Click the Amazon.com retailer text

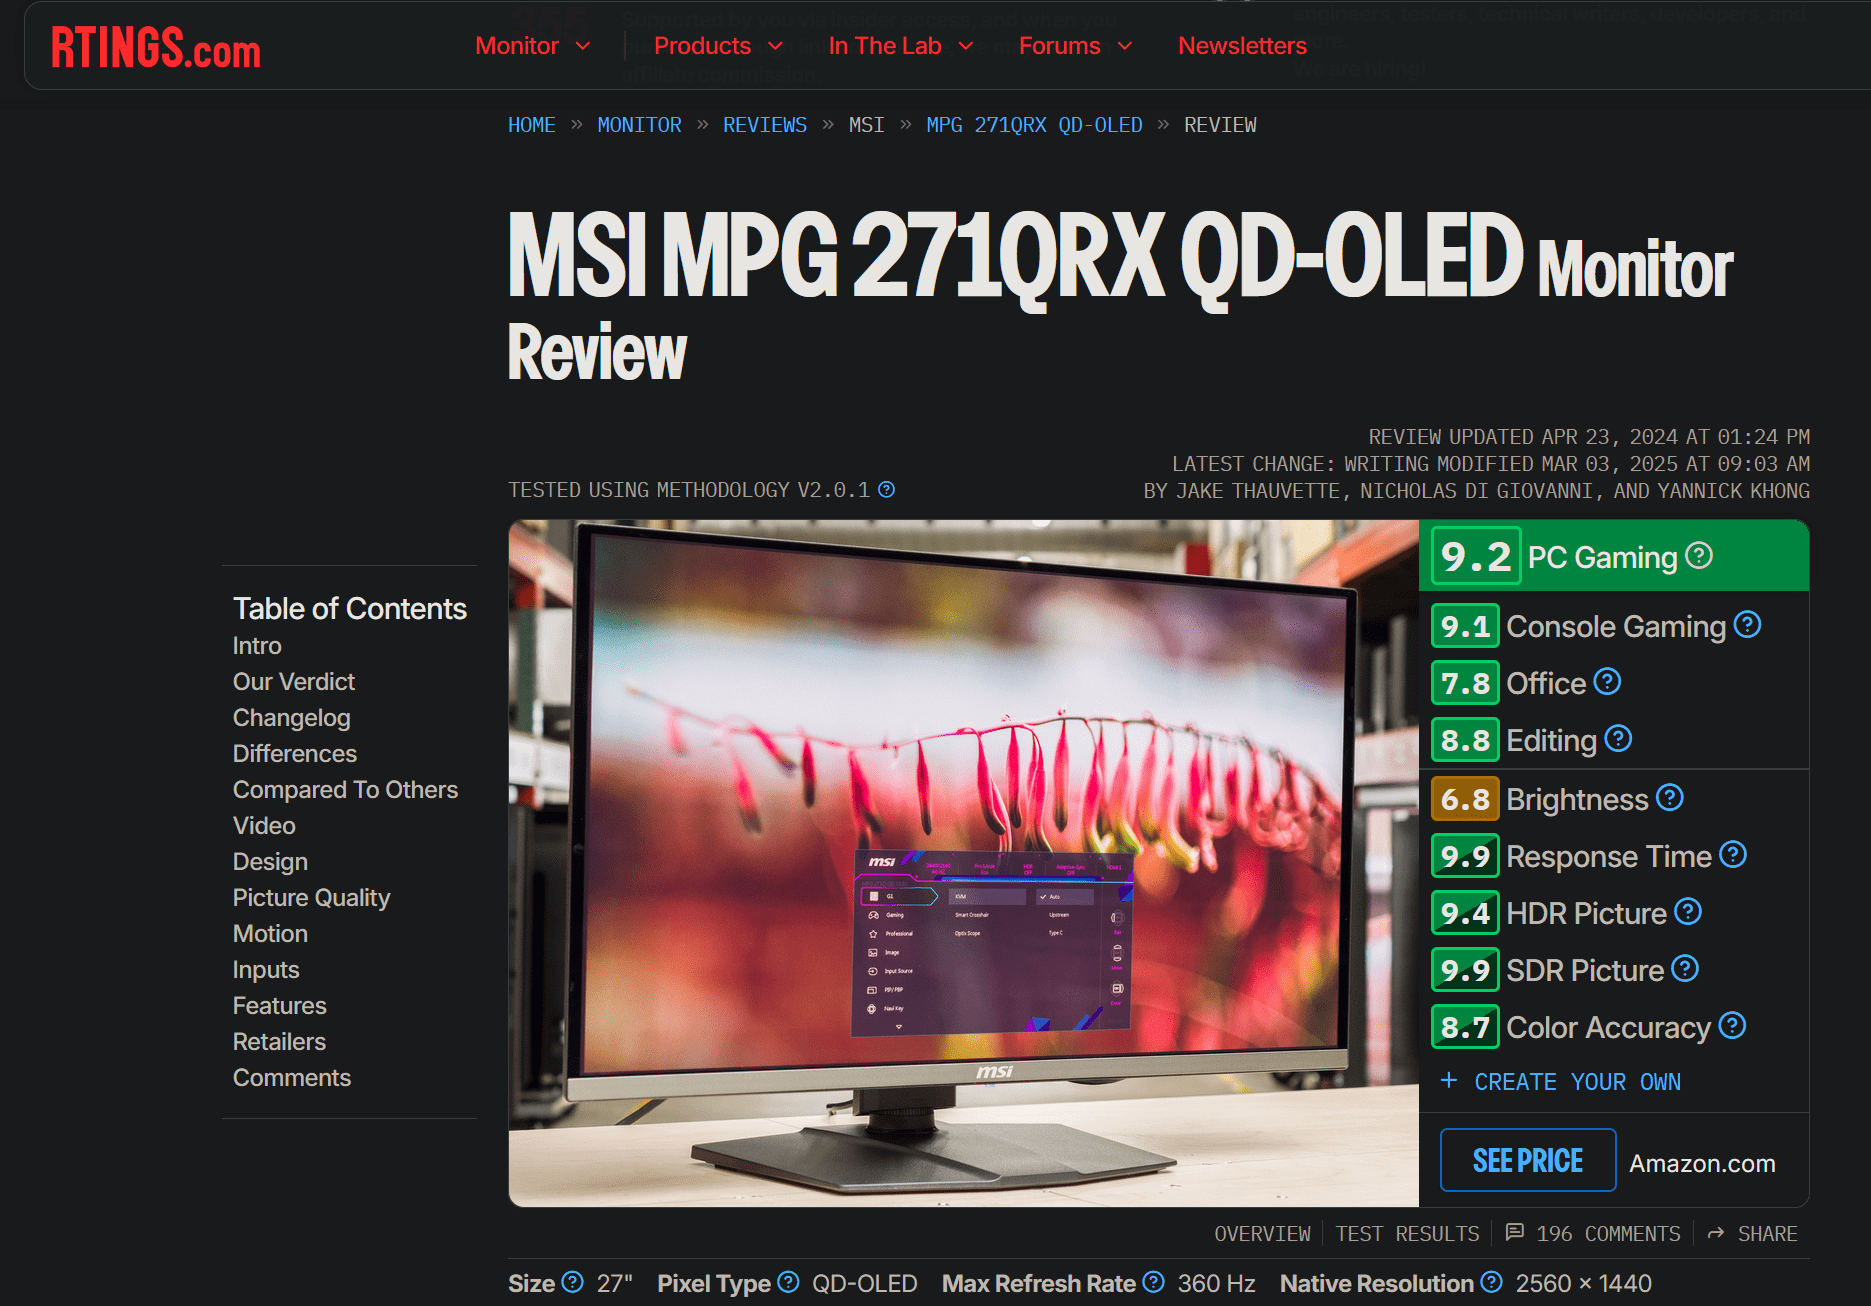coord(1702,1163)
